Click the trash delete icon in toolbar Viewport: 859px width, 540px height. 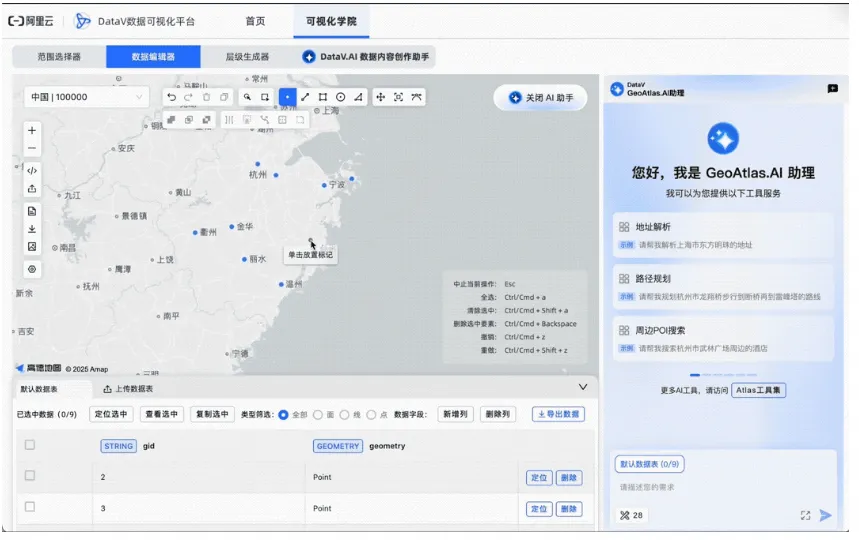tap(207, 97)
